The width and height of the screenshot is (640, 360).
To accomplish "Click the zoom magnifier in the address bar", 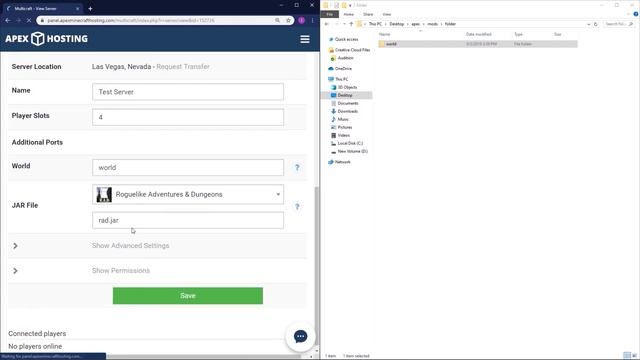I will [x=278, y=20].
